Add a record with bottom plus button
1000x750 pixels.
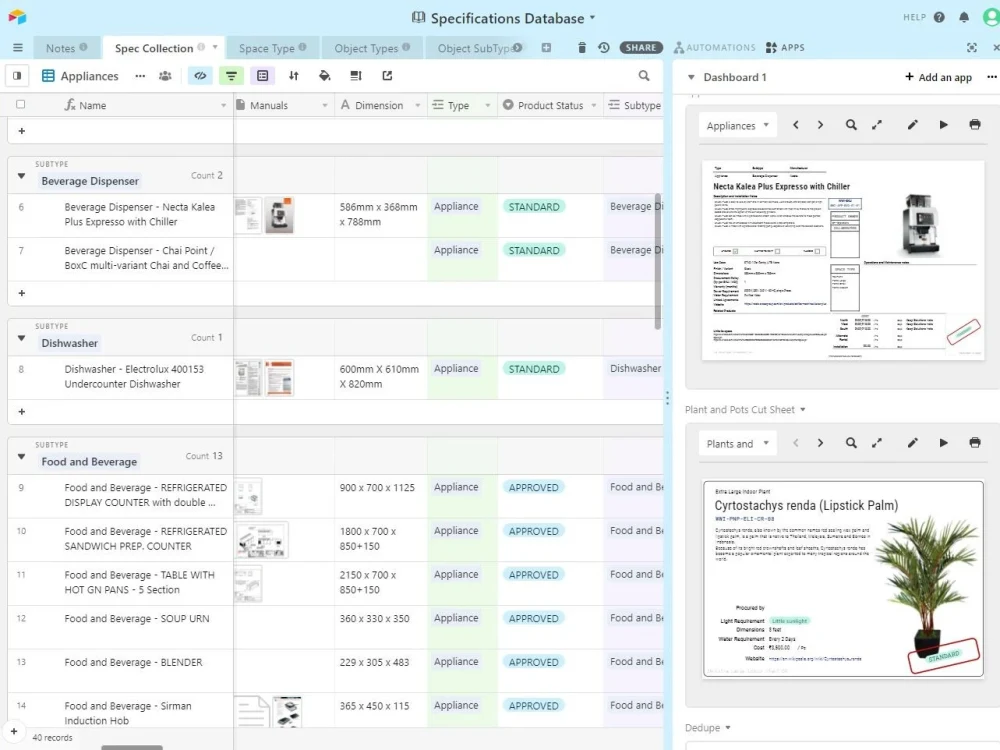[x=14, y=732]
